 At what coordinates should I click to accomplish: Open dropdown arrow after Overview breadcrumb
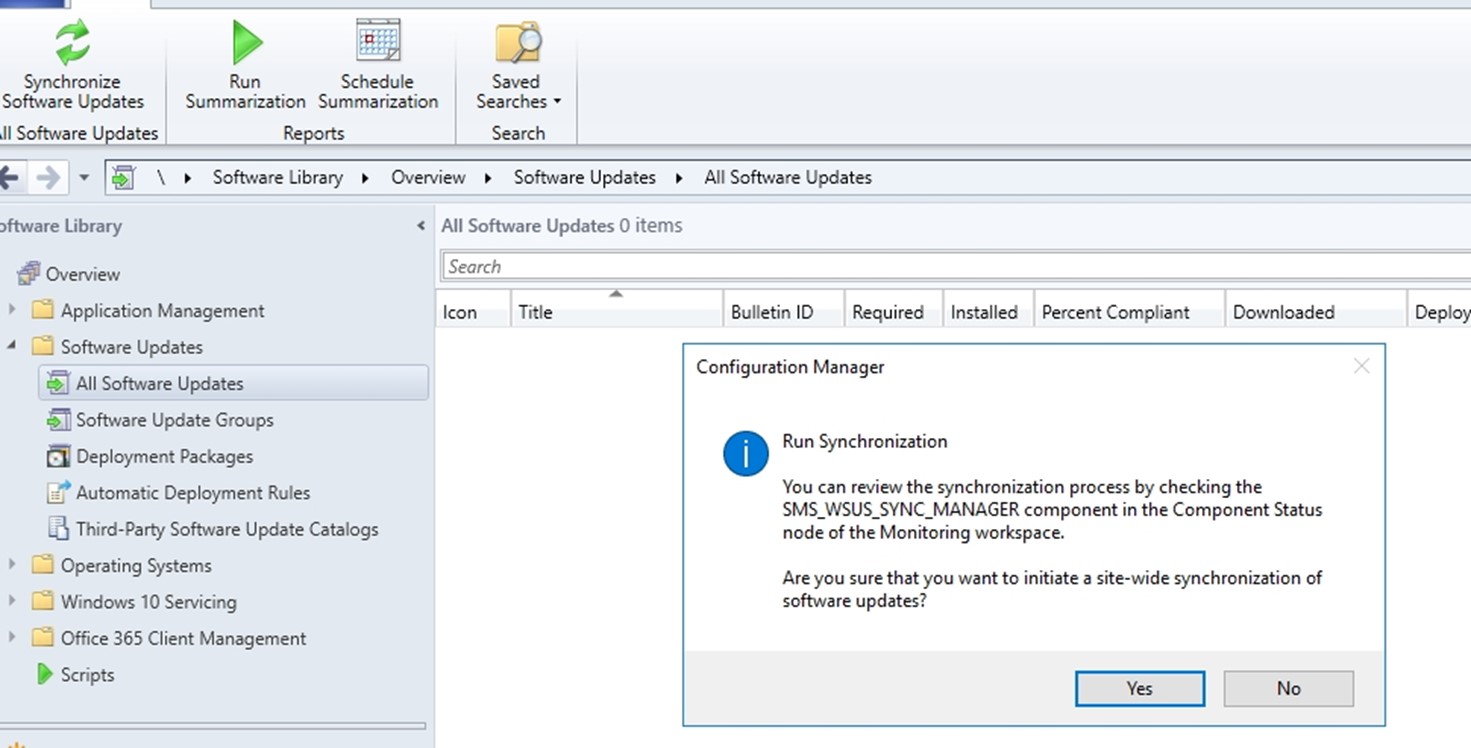tap(488, 178)
